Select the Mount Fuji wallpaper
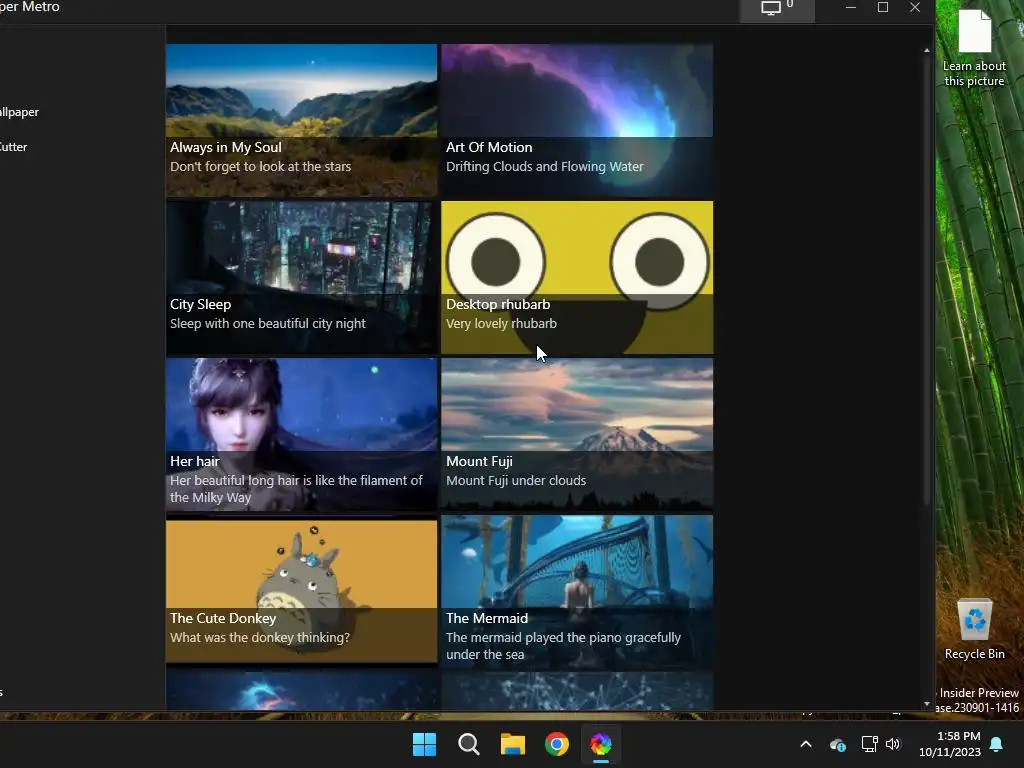Viewport: 1024px width, 768px height. tap(577, 434)
